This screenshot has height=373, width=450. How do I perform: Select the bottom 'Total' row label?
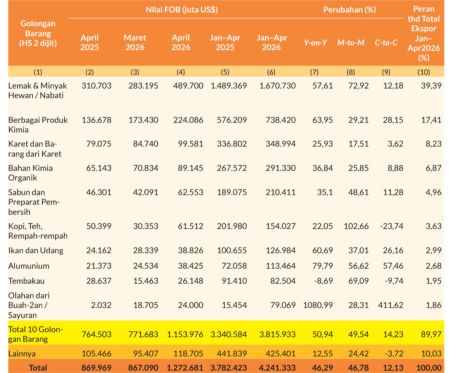click(38, 367)
